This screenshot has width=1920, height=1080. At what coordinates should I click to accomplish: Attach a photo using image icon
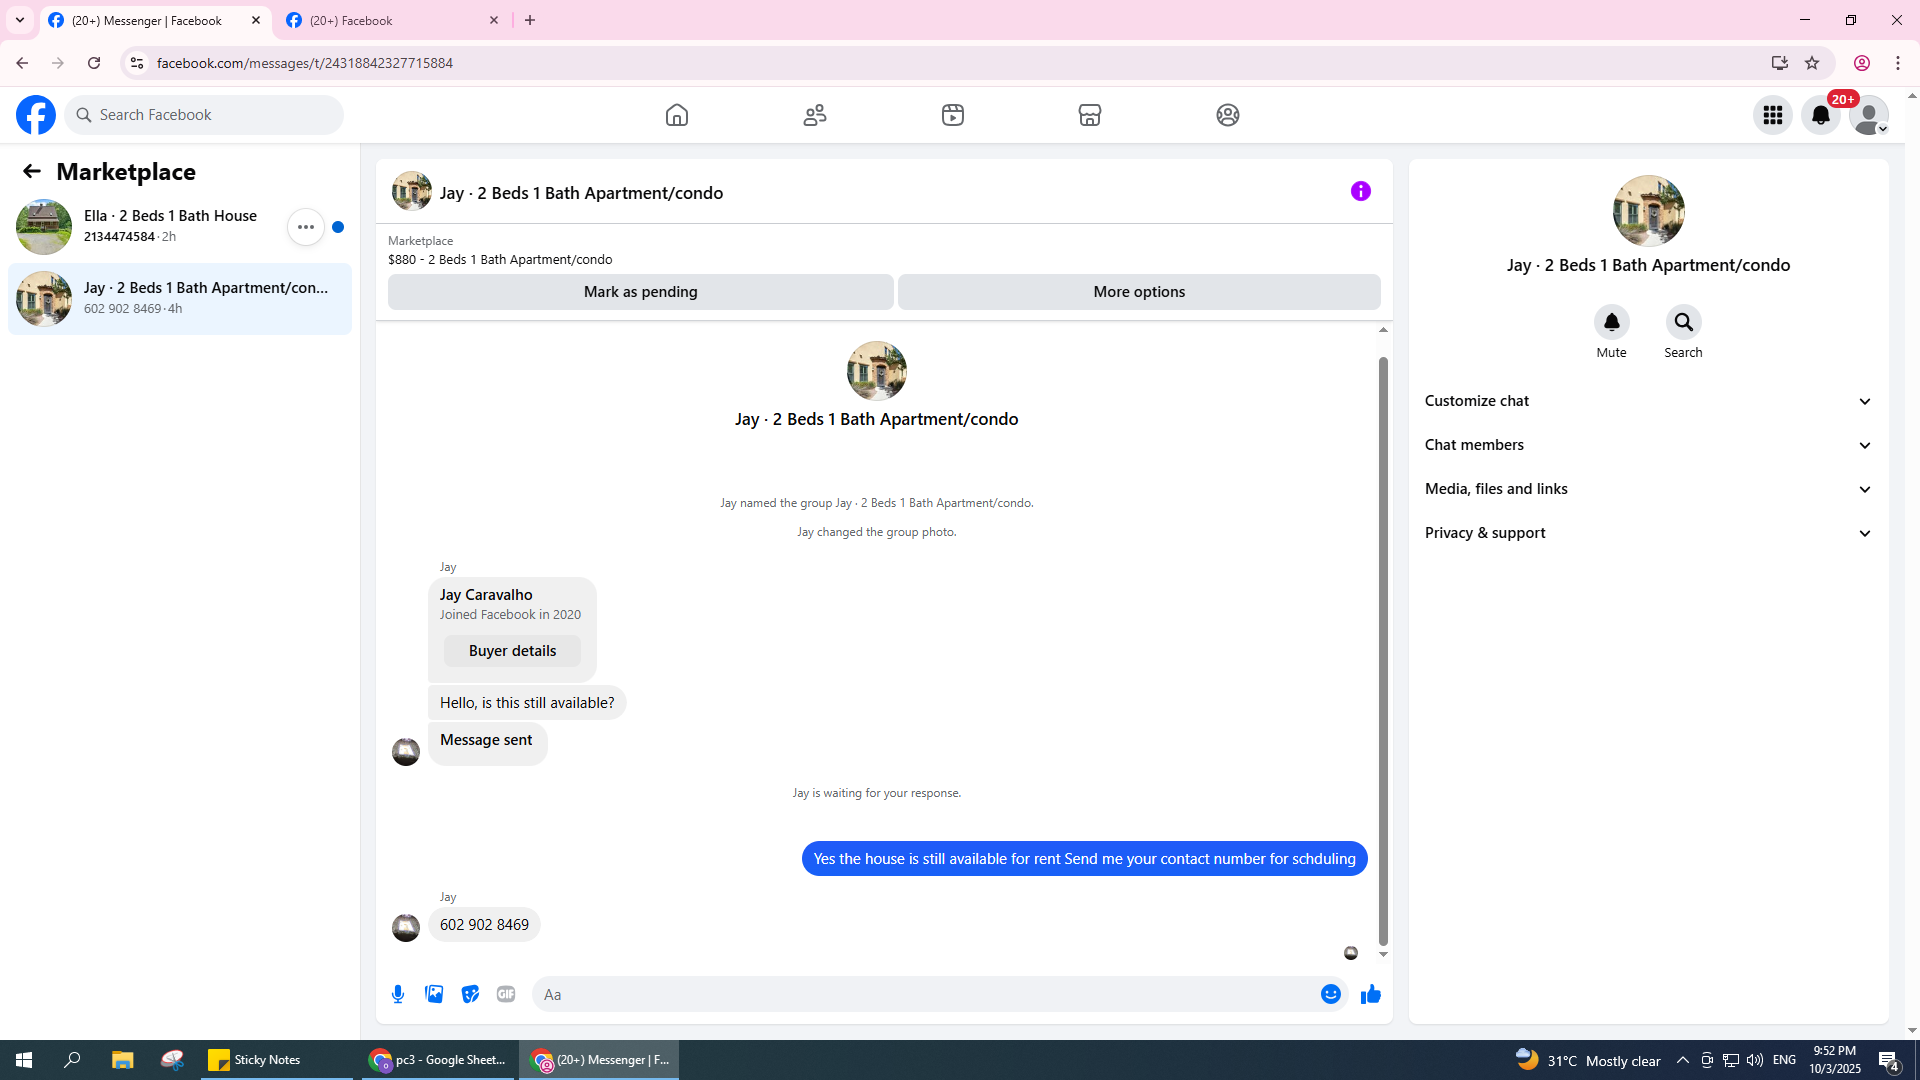coord(434,994)
